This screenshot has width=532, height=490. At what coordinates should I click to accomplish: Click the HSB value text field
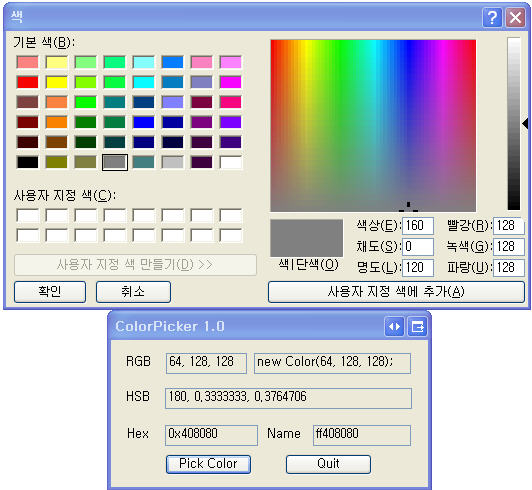(x=288, y=398)
